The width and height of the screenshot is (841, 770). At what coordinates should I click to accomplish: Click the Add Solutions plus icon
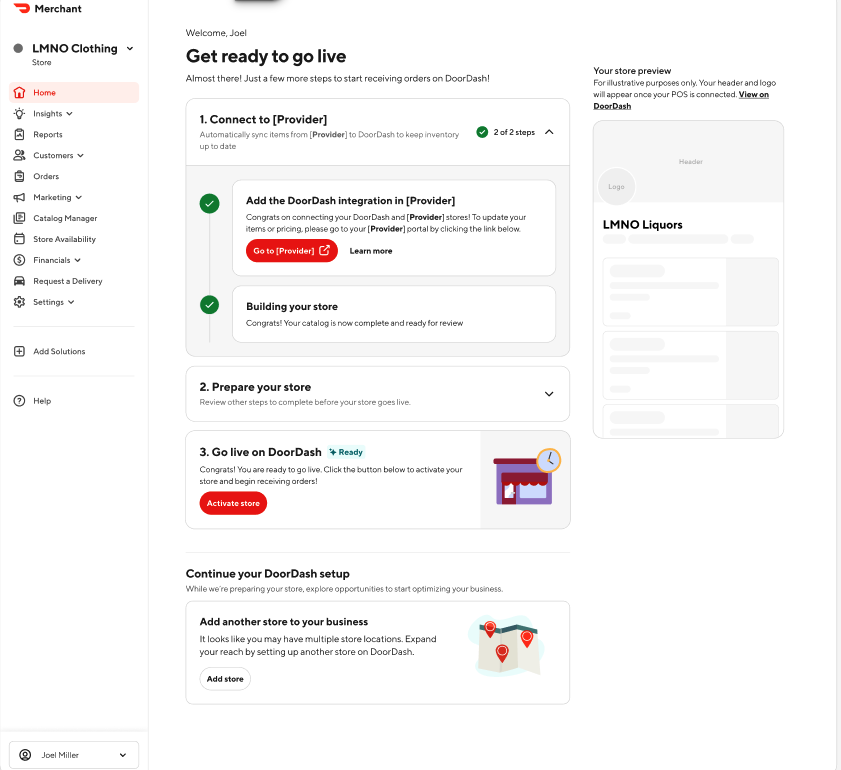pyautogui.click(x=18, y=351)
